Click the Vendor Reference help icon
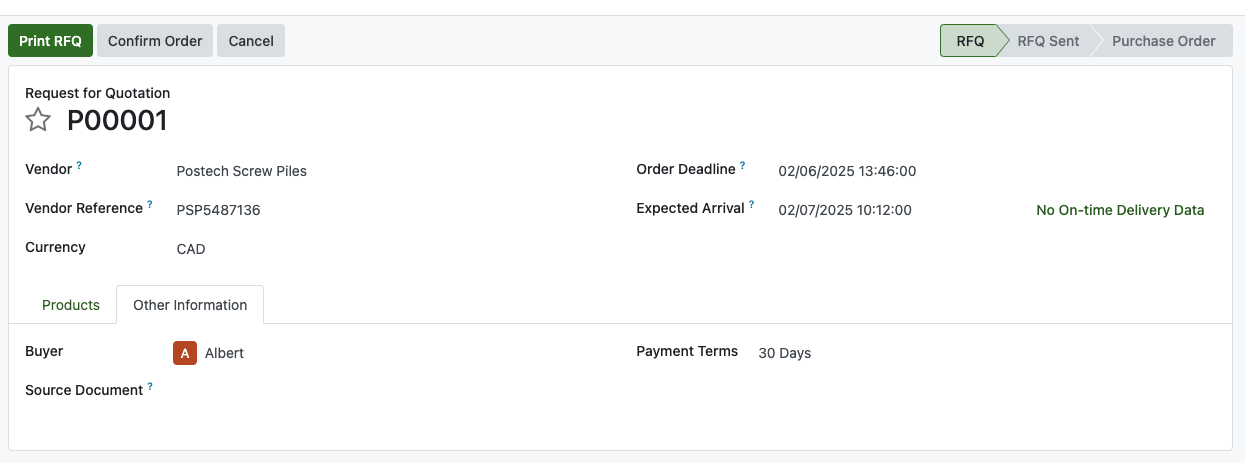This screenshot has height=463, width=1245. 150,204
